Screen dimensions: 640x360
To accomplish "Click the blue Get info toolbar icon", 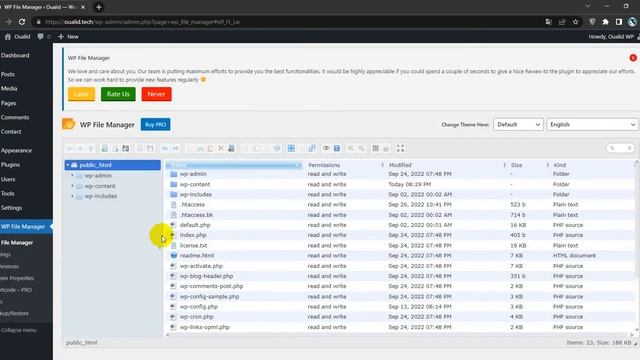I will click(337, 148).
